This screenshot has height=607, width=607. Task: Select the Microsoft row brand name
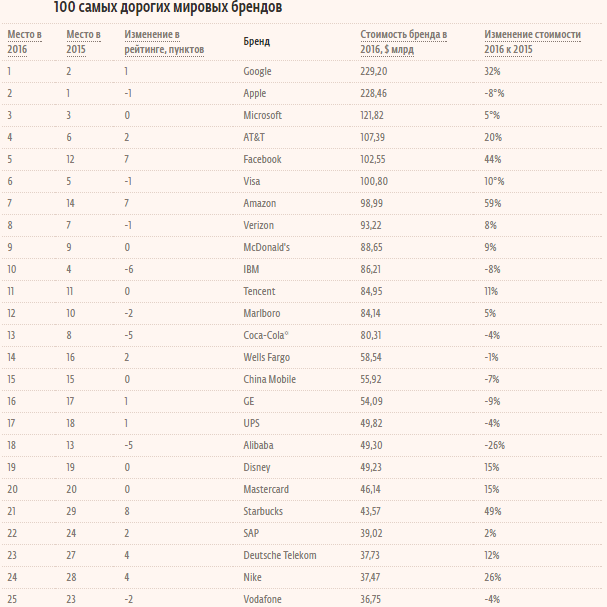262,115
